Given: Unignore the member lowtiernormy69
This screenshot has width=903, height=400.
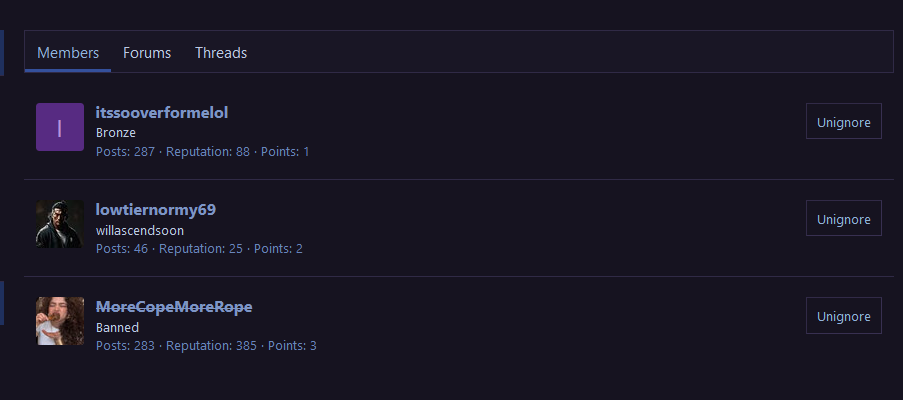Looking at the screenshot, I should pyautogui.click(x=843, y=219).
